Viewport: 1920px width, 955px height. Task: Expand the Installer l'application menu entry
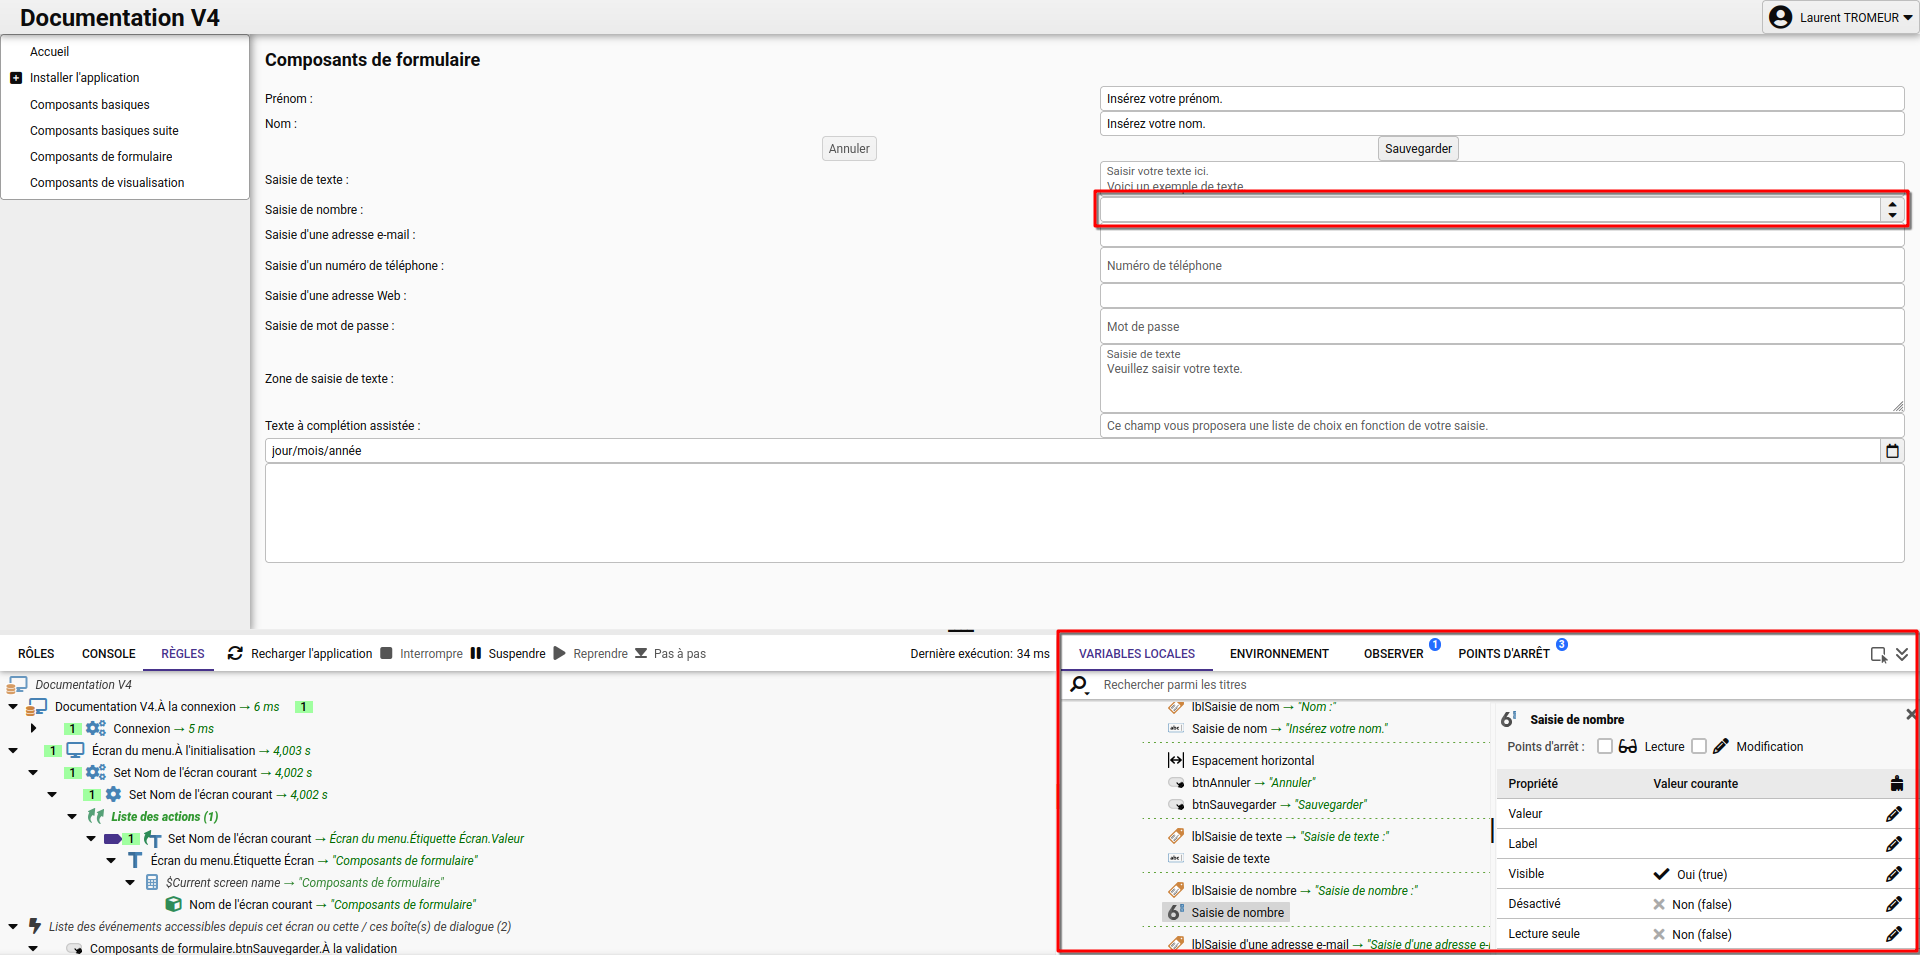(x=16, y=78)
